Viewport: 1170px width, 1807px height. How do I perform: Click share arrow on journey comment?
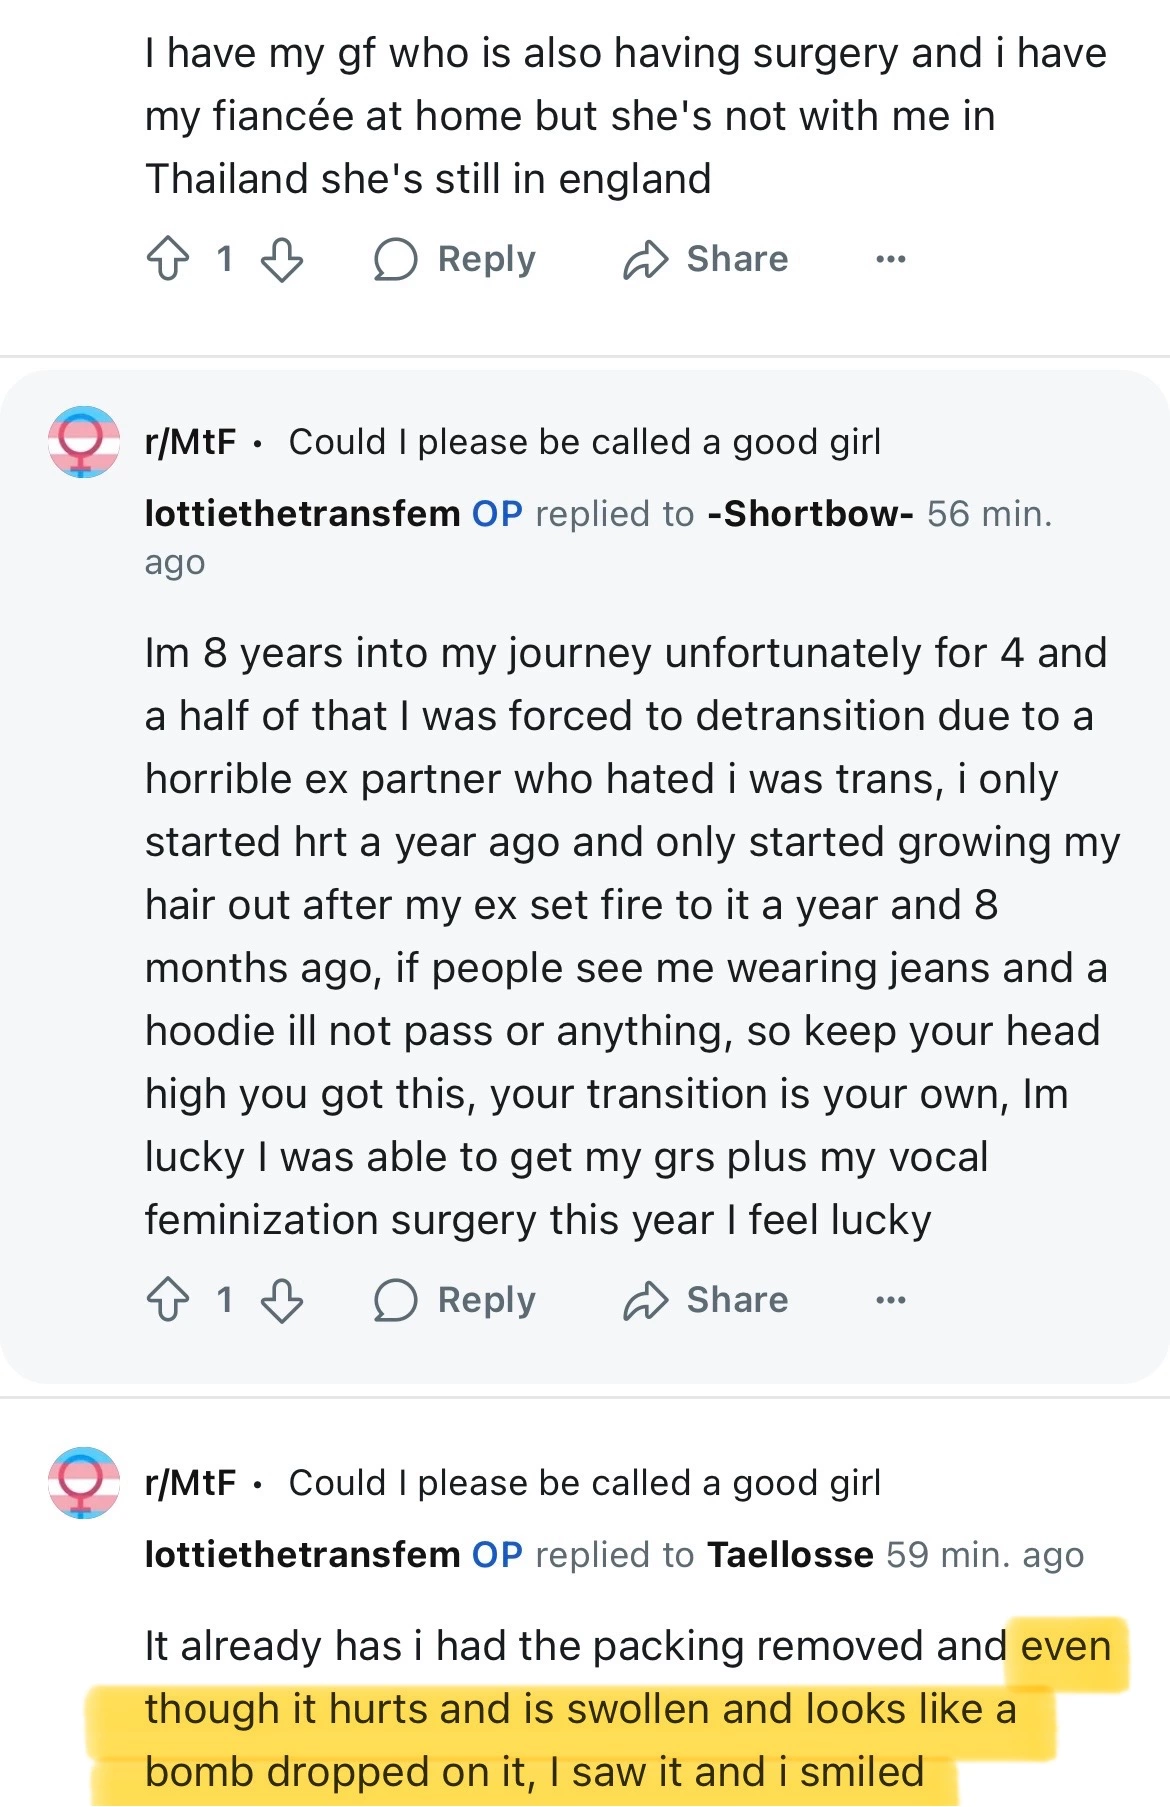646,1300
